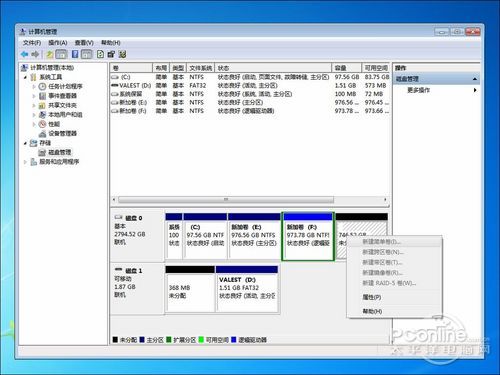The width and height of the screenshot is (500, 375).
Task: Click the FAT32 file system cell
Action: (x=197, y=86)
